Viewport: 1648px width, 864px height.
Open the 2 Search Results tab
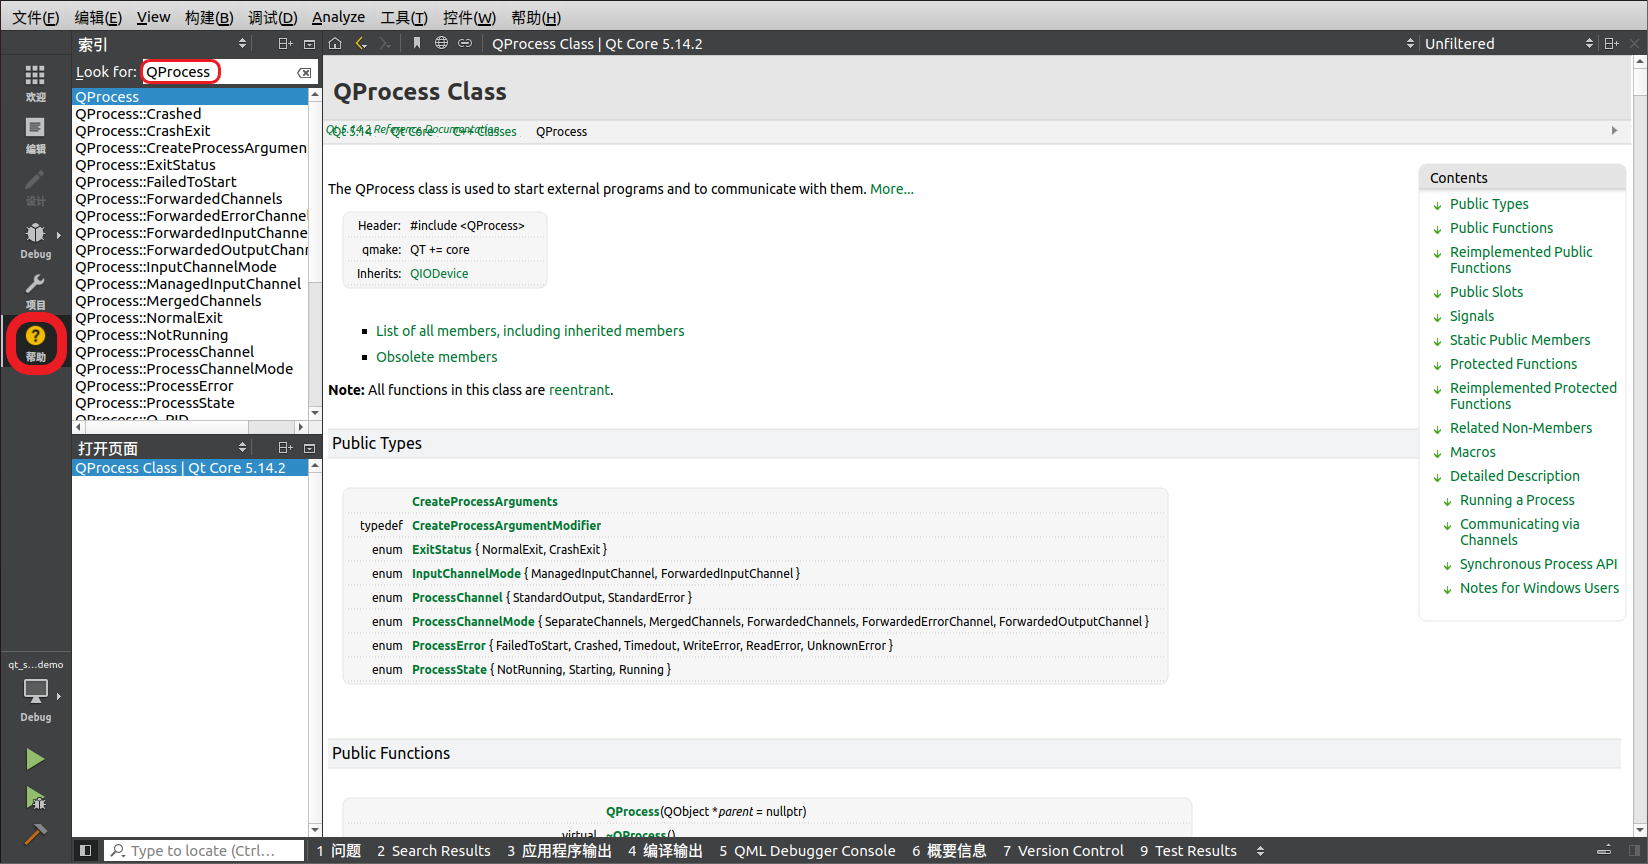tap(434, 851)
